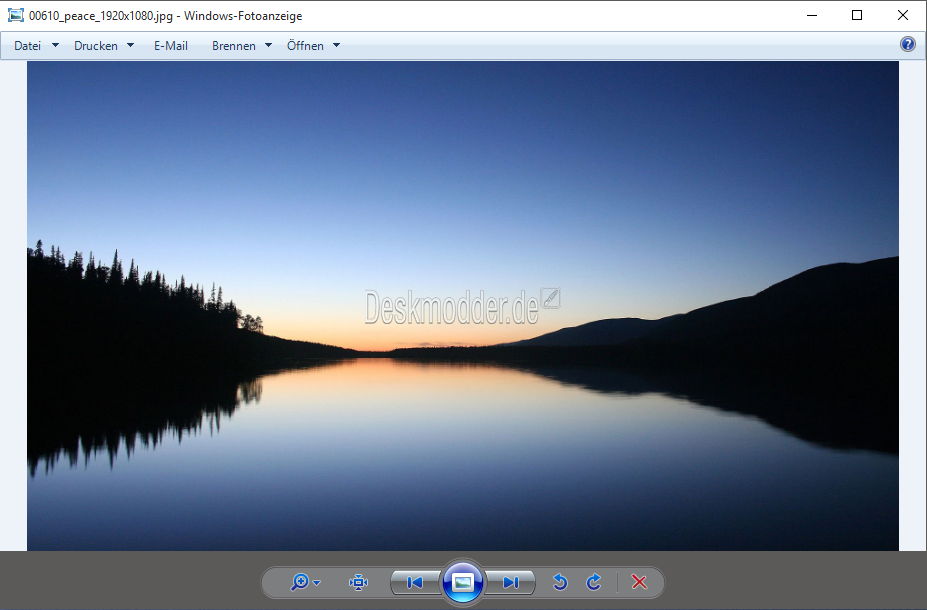927x610 pixels.
Task: Minimize the Windows-Fotoanzeige window
Action: (x=812, y=15)
